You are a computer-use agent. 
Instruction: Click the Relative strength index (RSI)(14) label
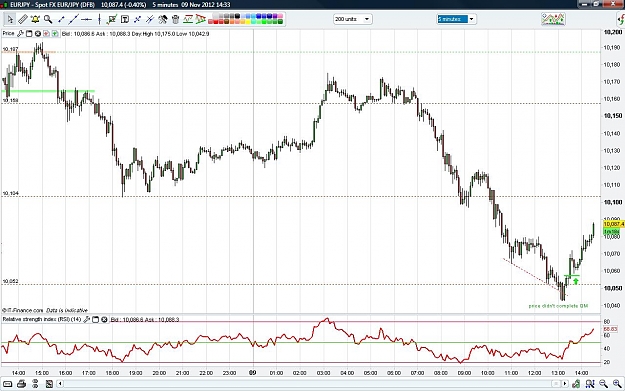click(x=42, y=320)
